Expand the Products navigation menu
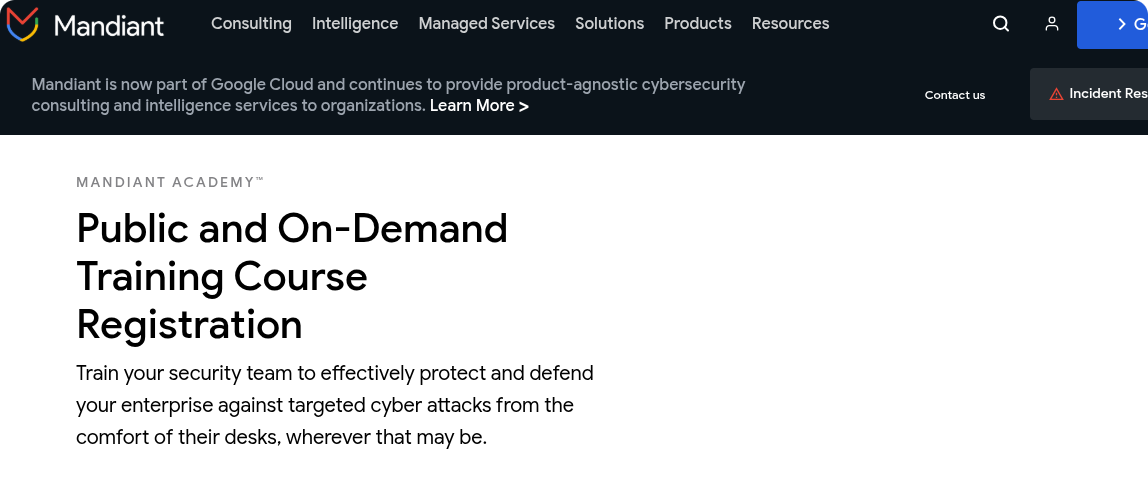Viewport: 1148px width, 482px height. [698, 24]
